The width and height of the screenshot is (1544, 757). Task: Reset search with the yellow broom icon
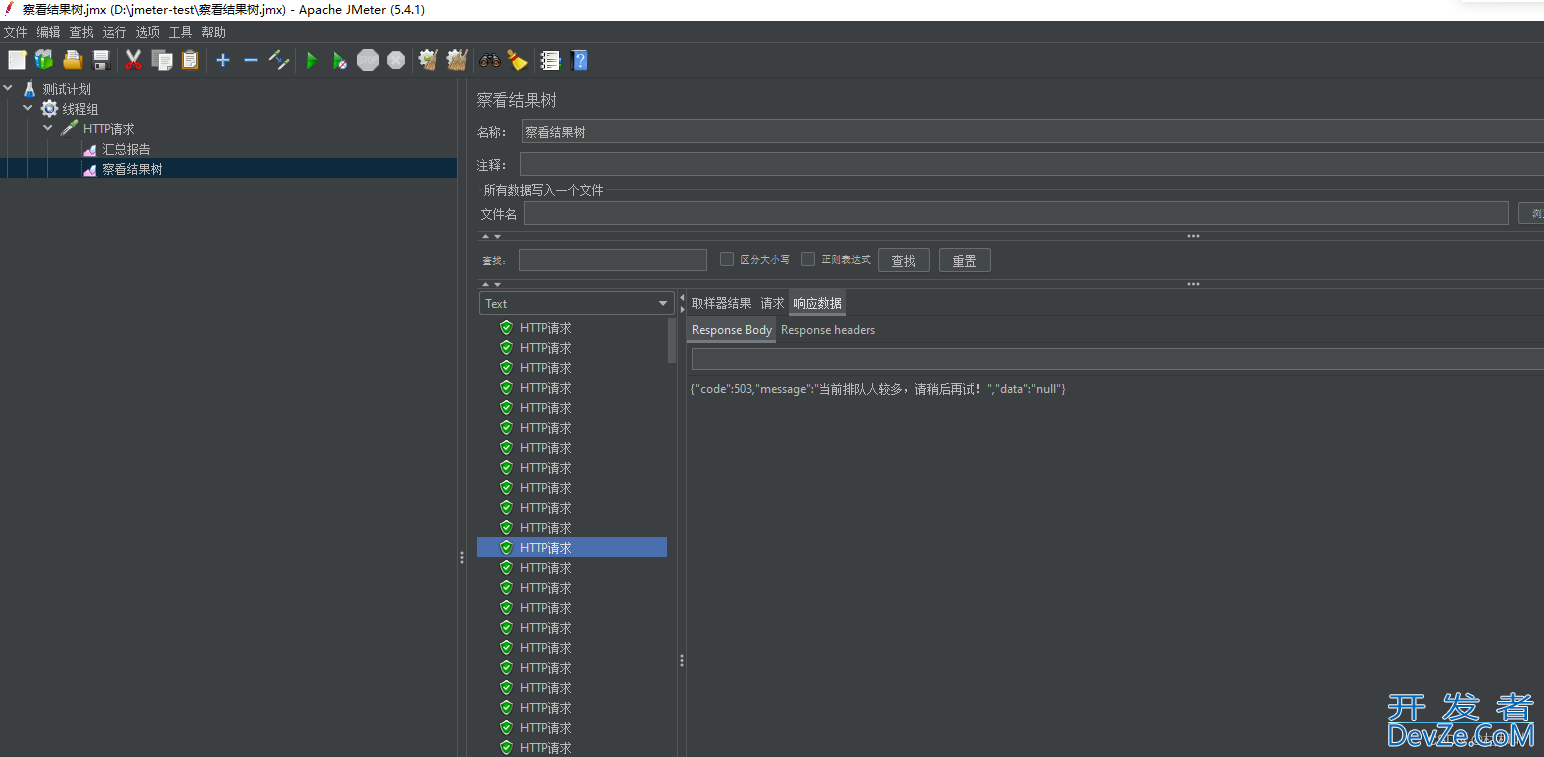pos(517,60)
